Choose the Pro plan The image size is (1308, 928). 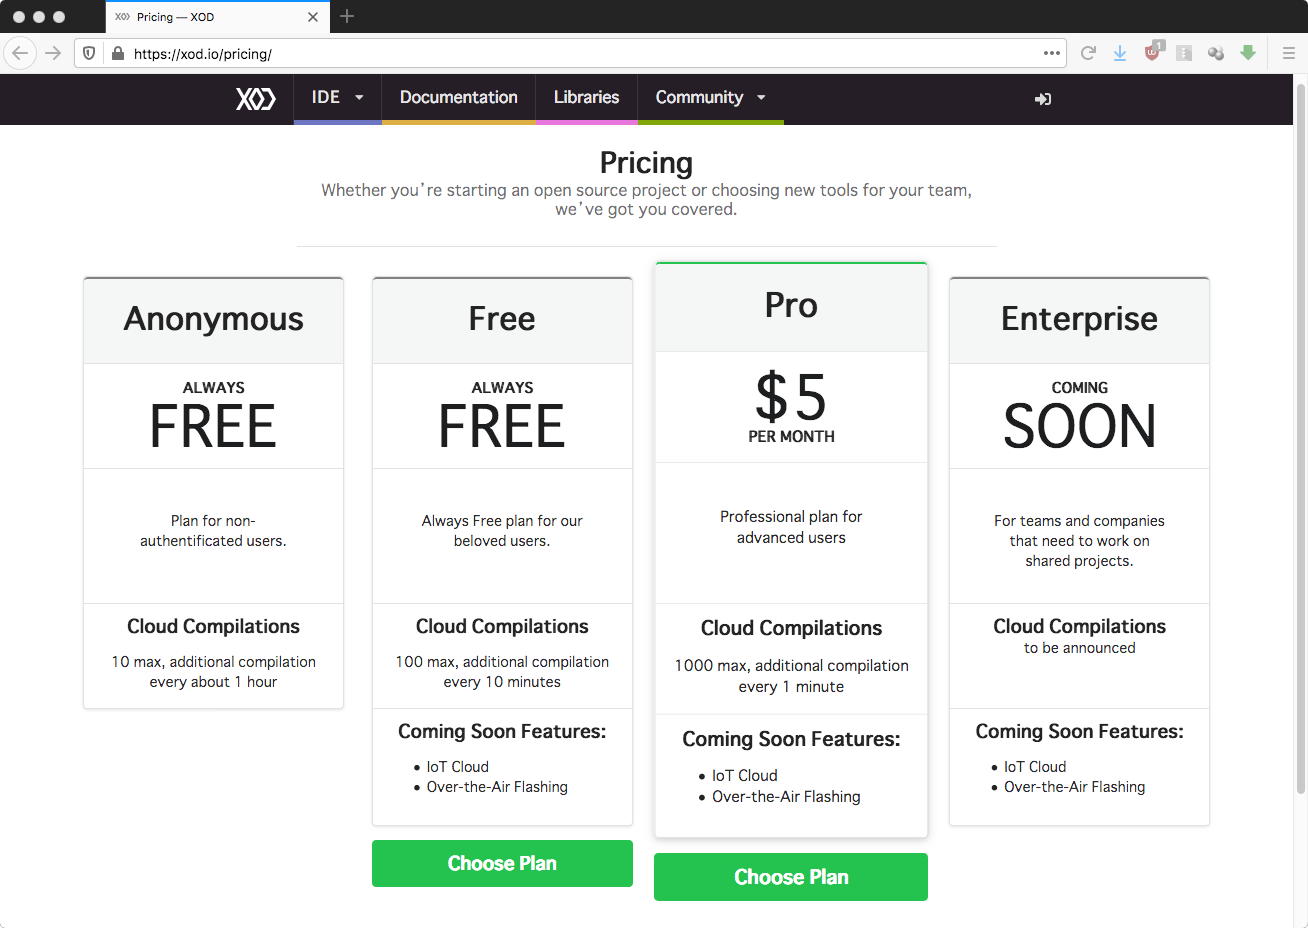791,877
